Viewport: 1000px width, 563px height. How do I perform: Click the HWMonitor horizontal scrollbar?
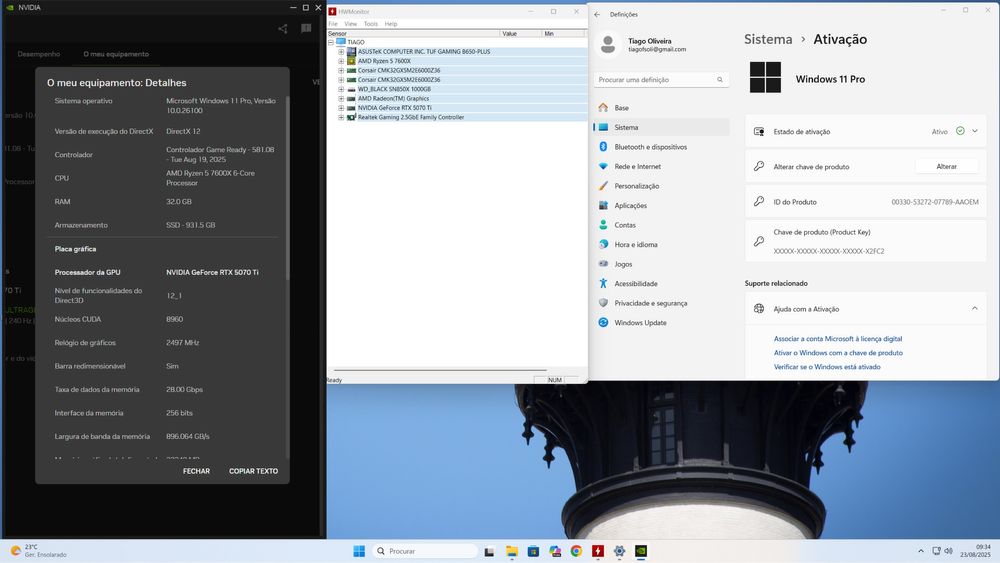(440, 370)
